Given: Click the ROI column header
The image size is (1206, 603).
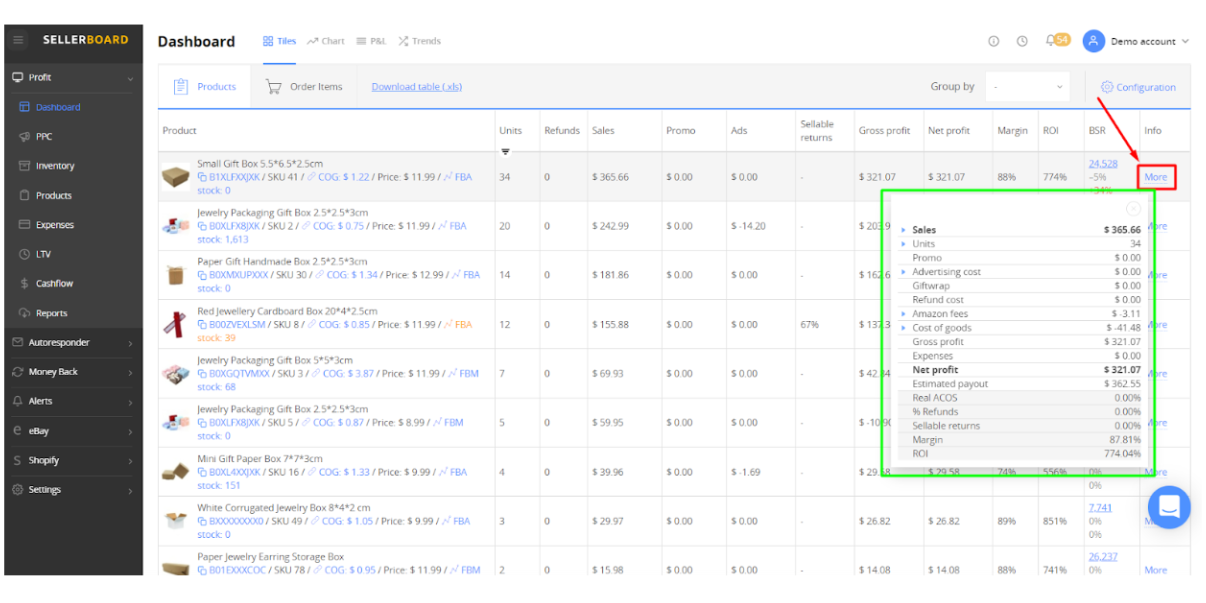Looking at the screenshot, I should click(x=1051, y=131).
